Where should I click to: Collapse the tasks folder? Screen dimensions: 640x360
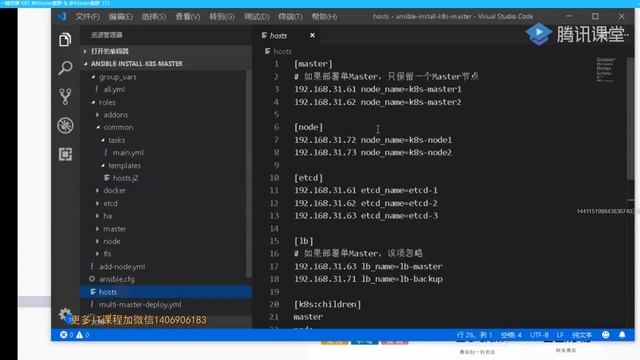click(x=102, y=140)
